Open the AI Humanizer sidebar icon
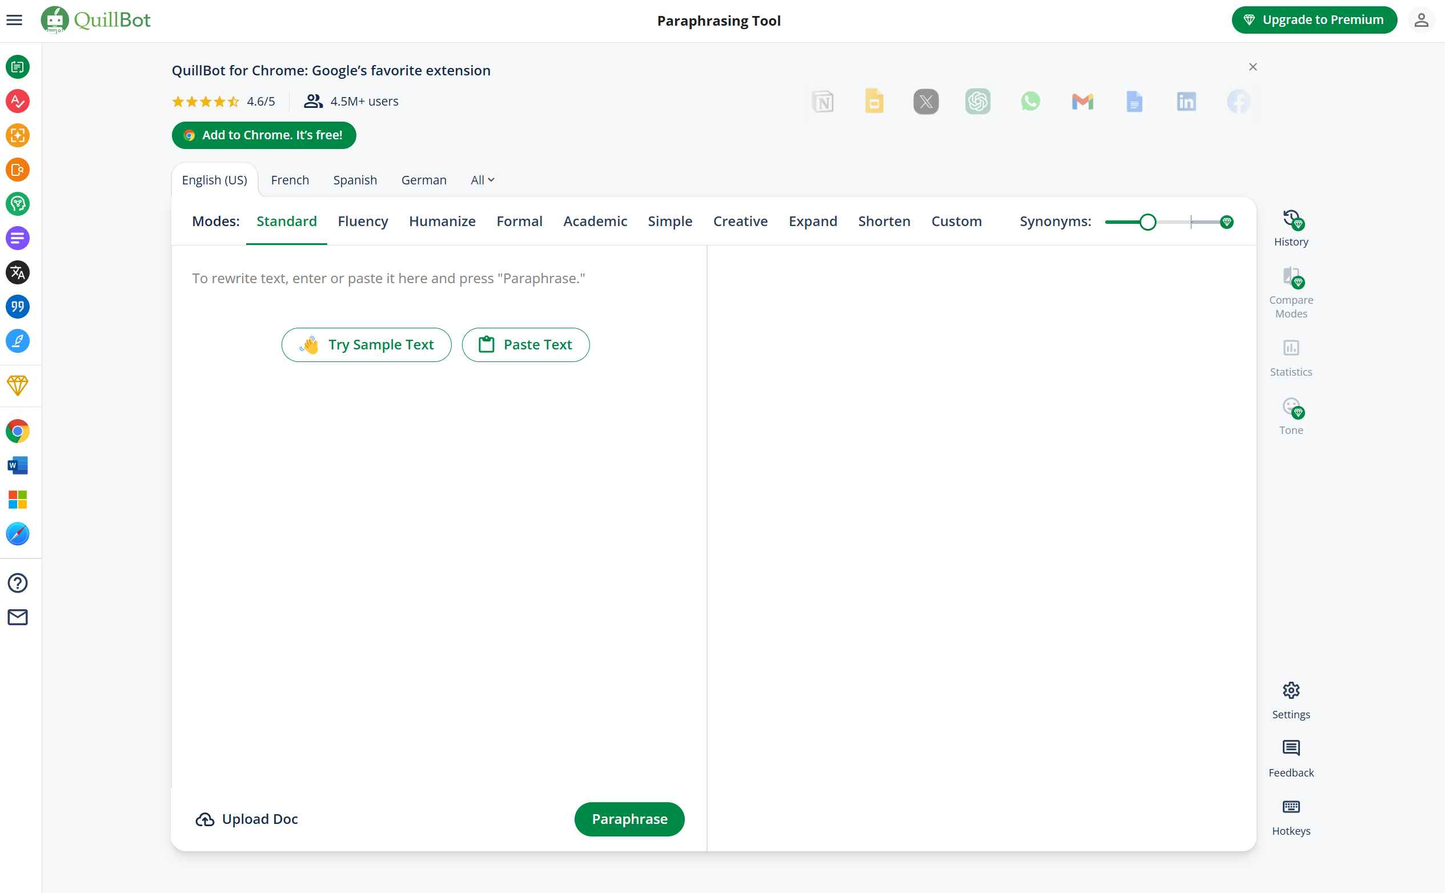Screen dimensions: 1445x893 17,204
